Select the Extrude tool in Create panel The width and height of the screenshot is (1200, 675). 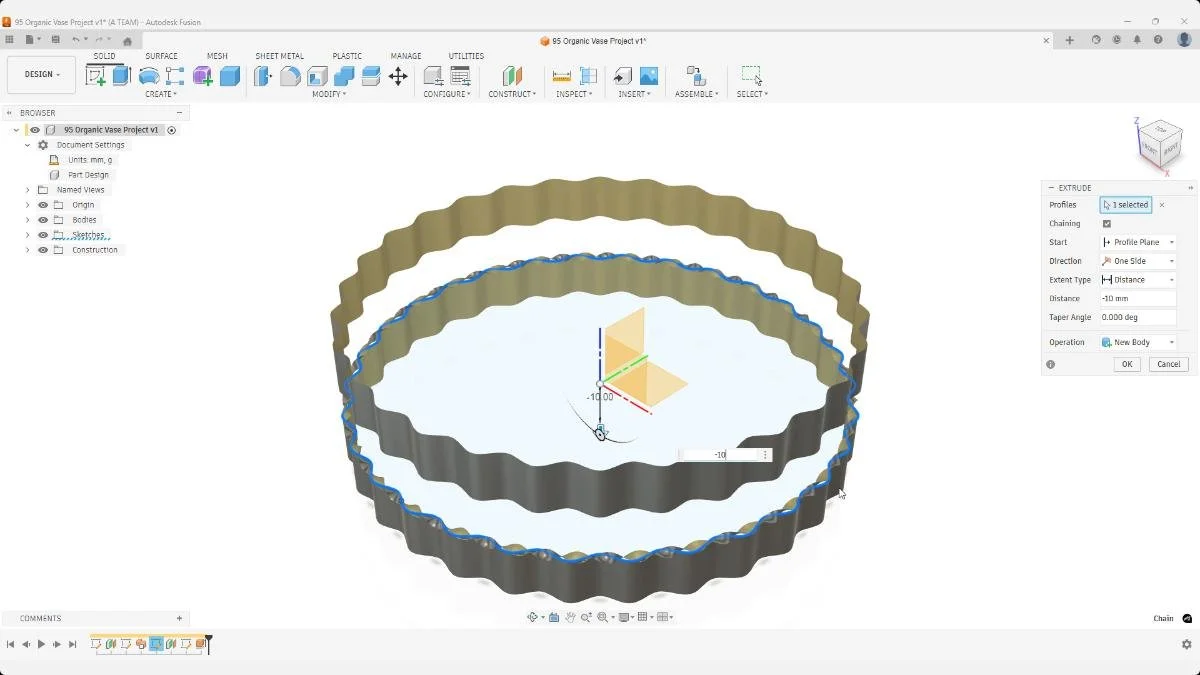point(122,75)
